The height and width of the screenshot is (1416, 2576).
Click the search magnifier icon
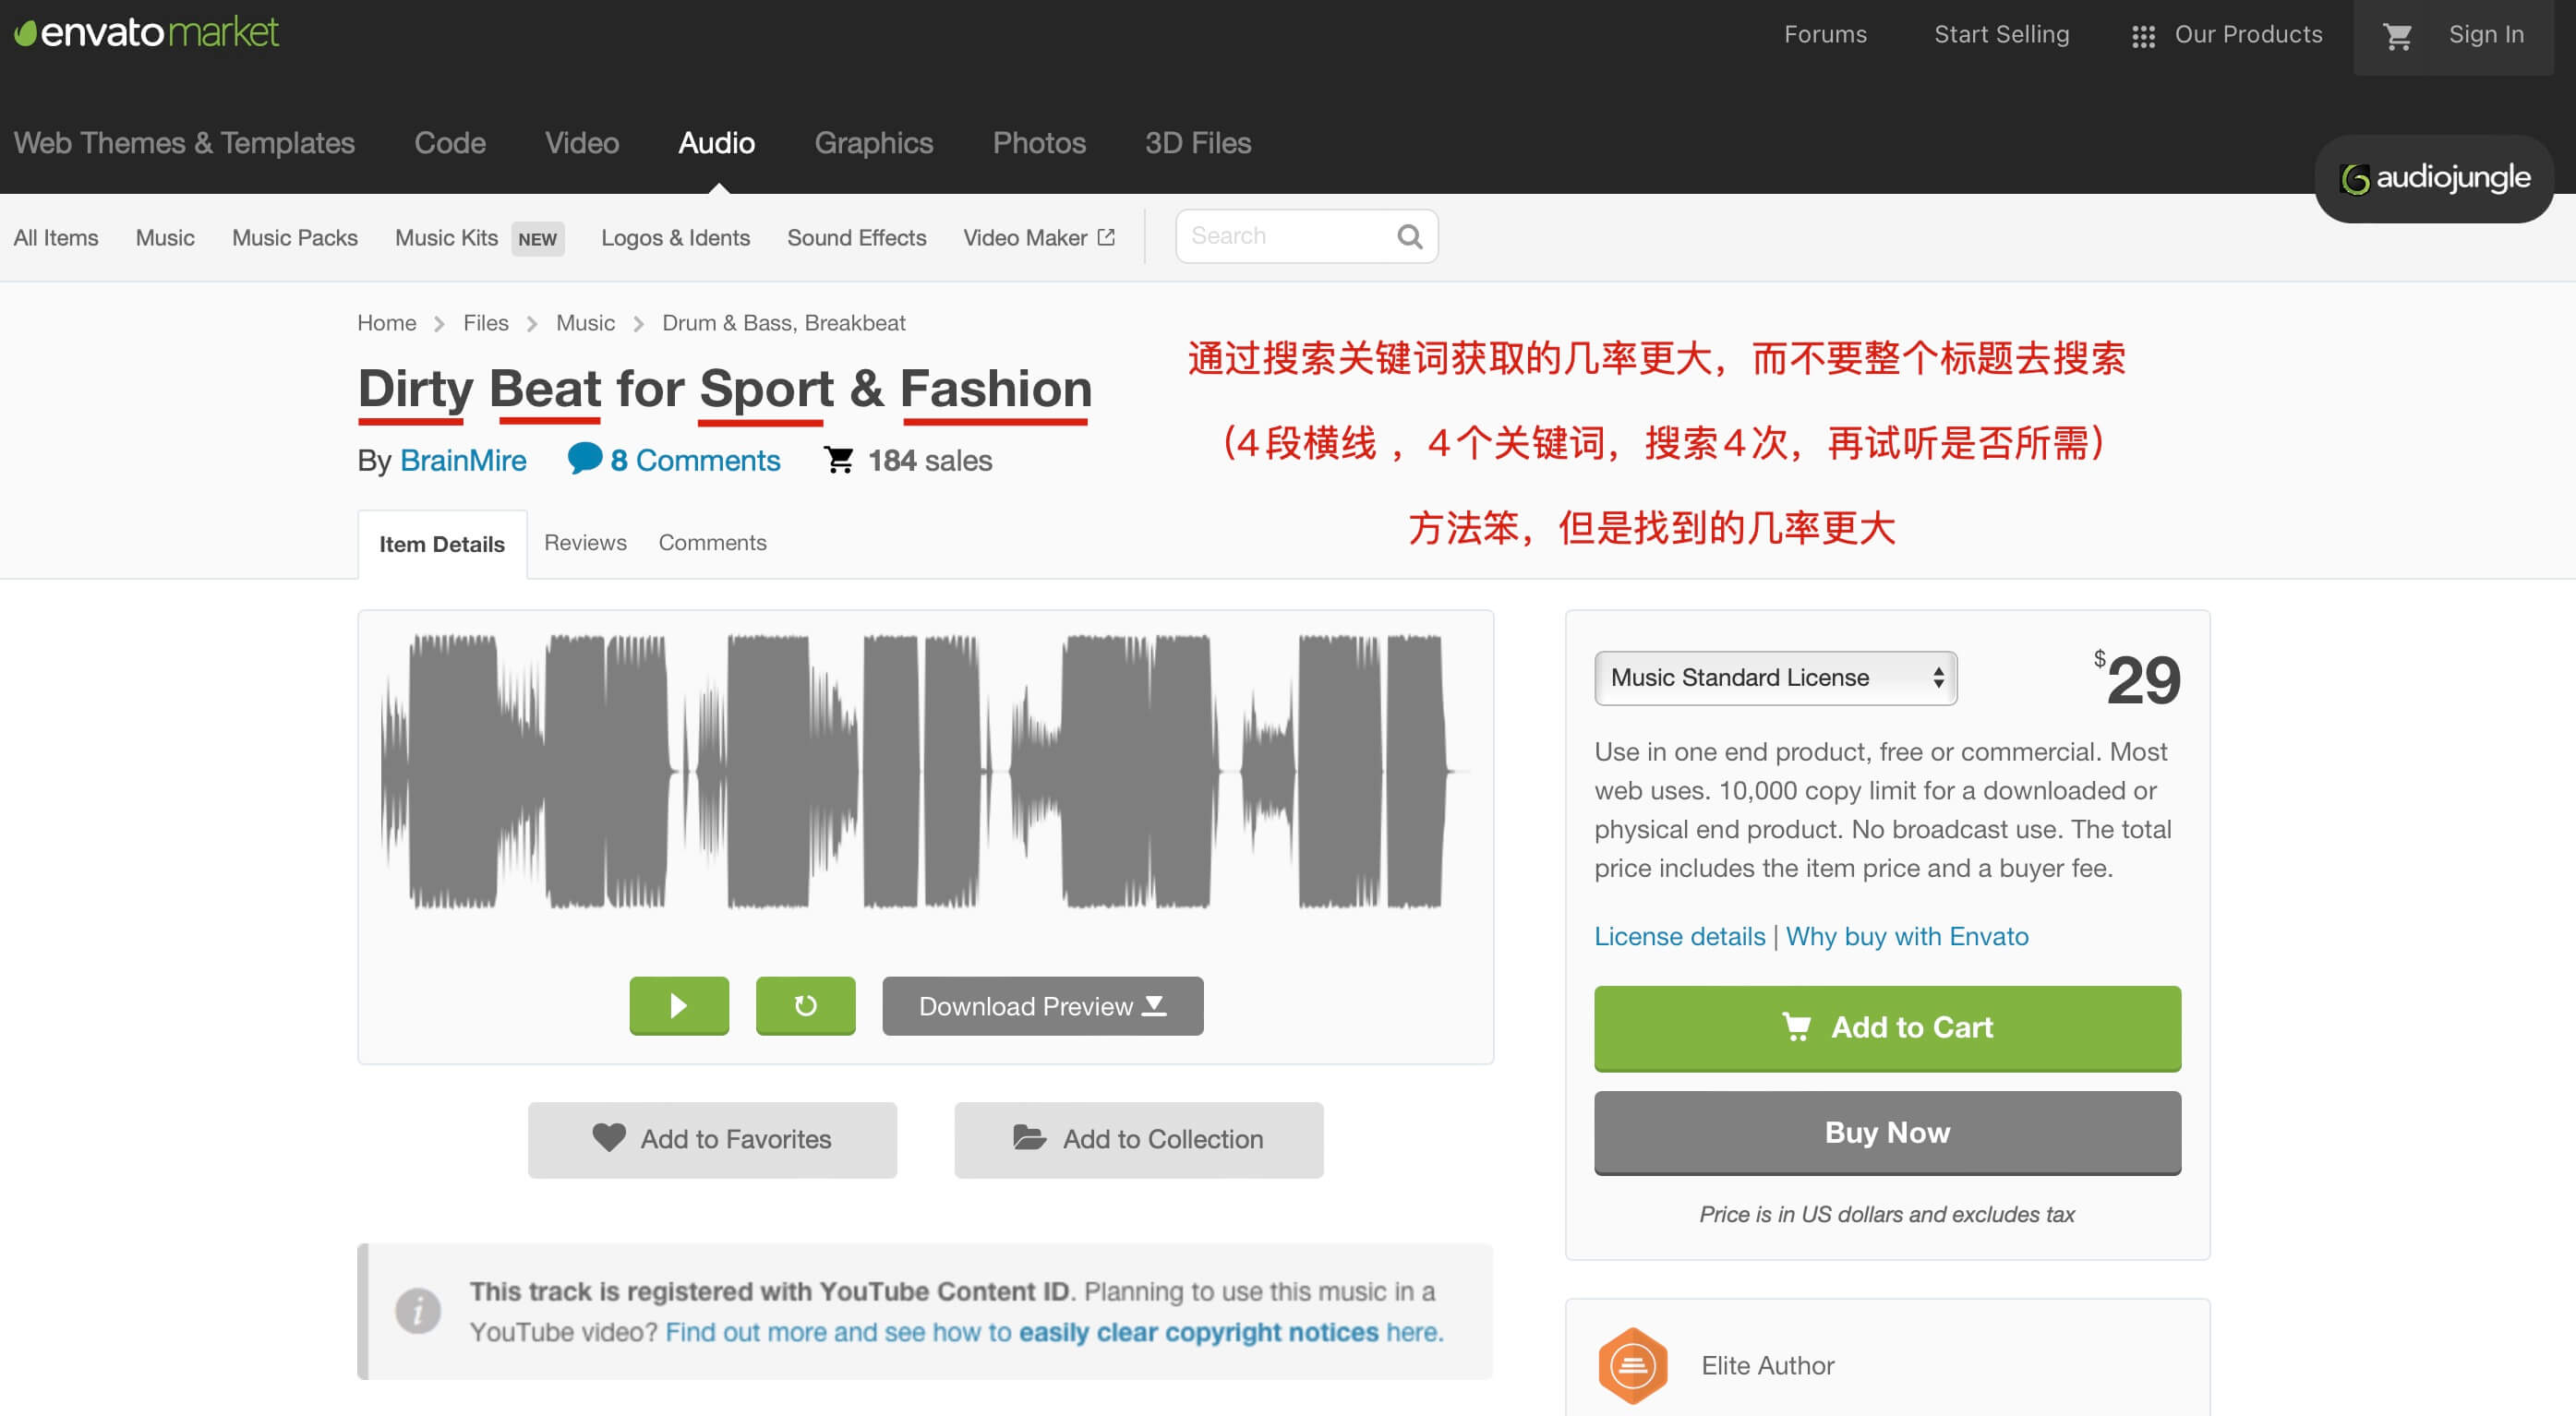1410,237
